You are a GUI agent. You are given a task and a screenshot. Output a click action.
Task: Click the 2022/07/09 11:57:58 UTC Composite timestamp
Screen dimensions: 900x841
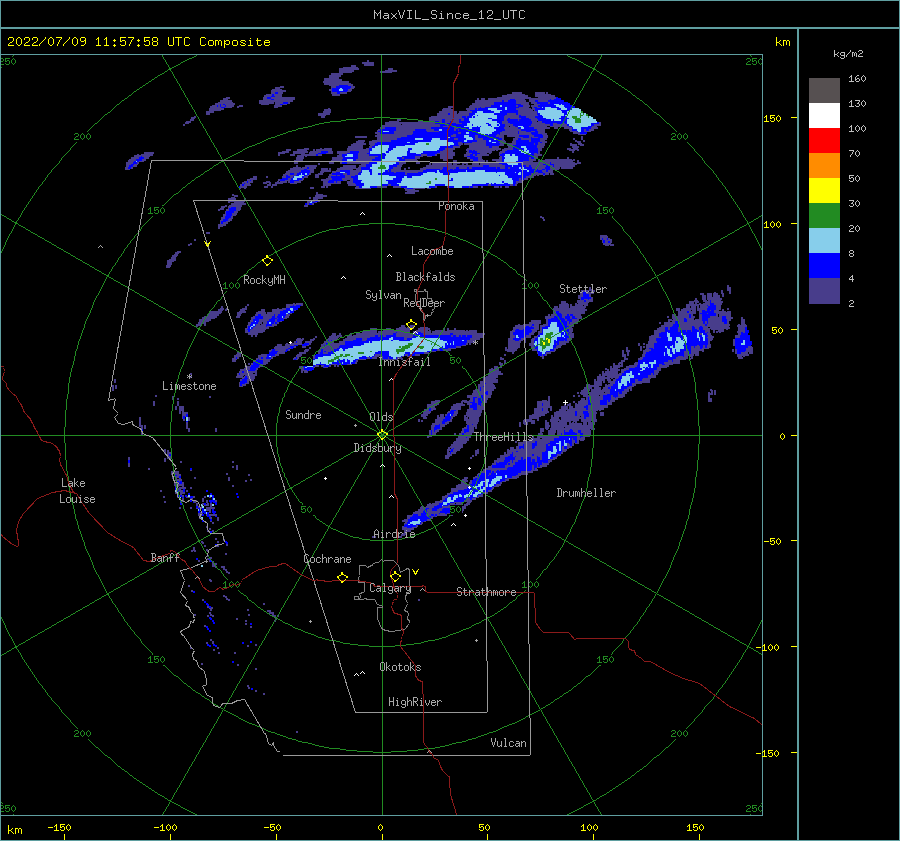pyautogui.click(x=138, y=42)
